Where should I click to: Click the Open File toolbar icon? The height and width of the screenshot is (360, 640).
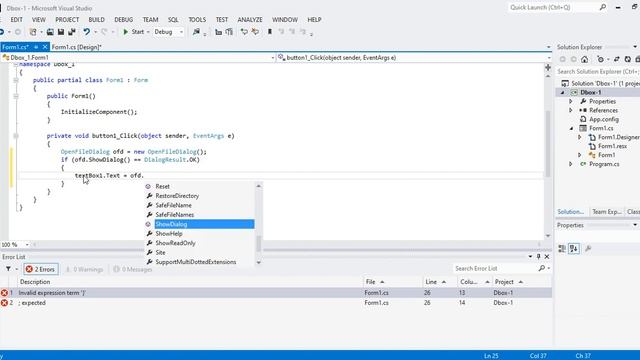point(50,32)
